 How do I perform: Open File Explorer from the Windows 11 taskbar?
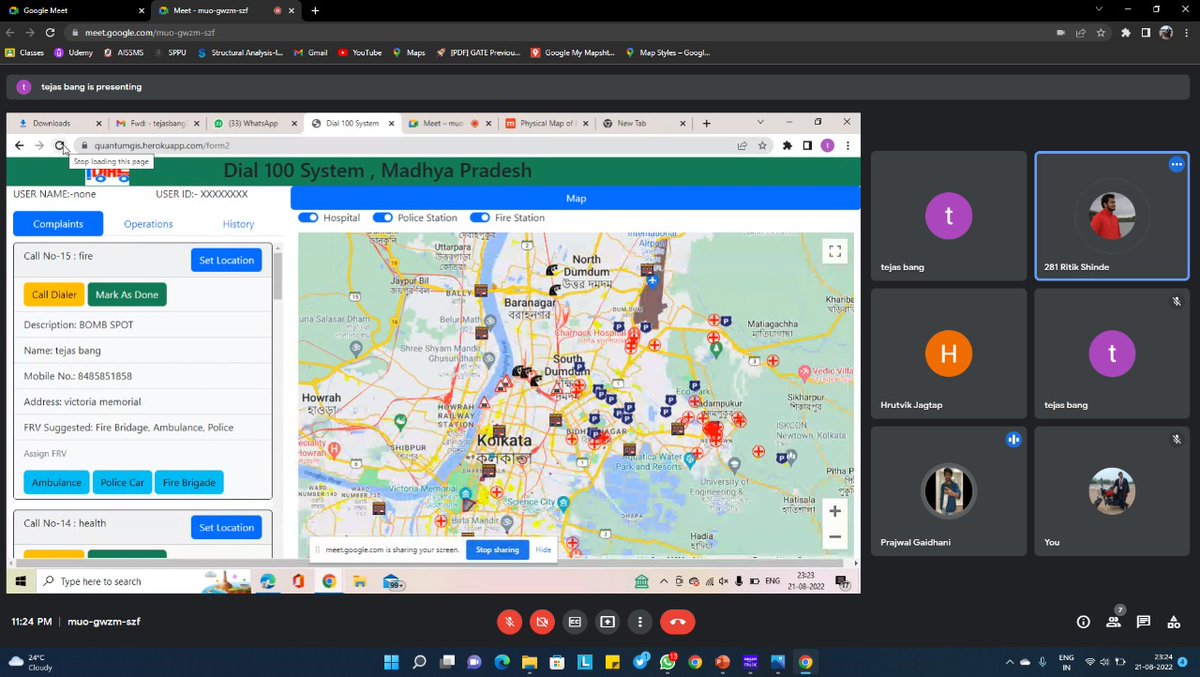529,661
